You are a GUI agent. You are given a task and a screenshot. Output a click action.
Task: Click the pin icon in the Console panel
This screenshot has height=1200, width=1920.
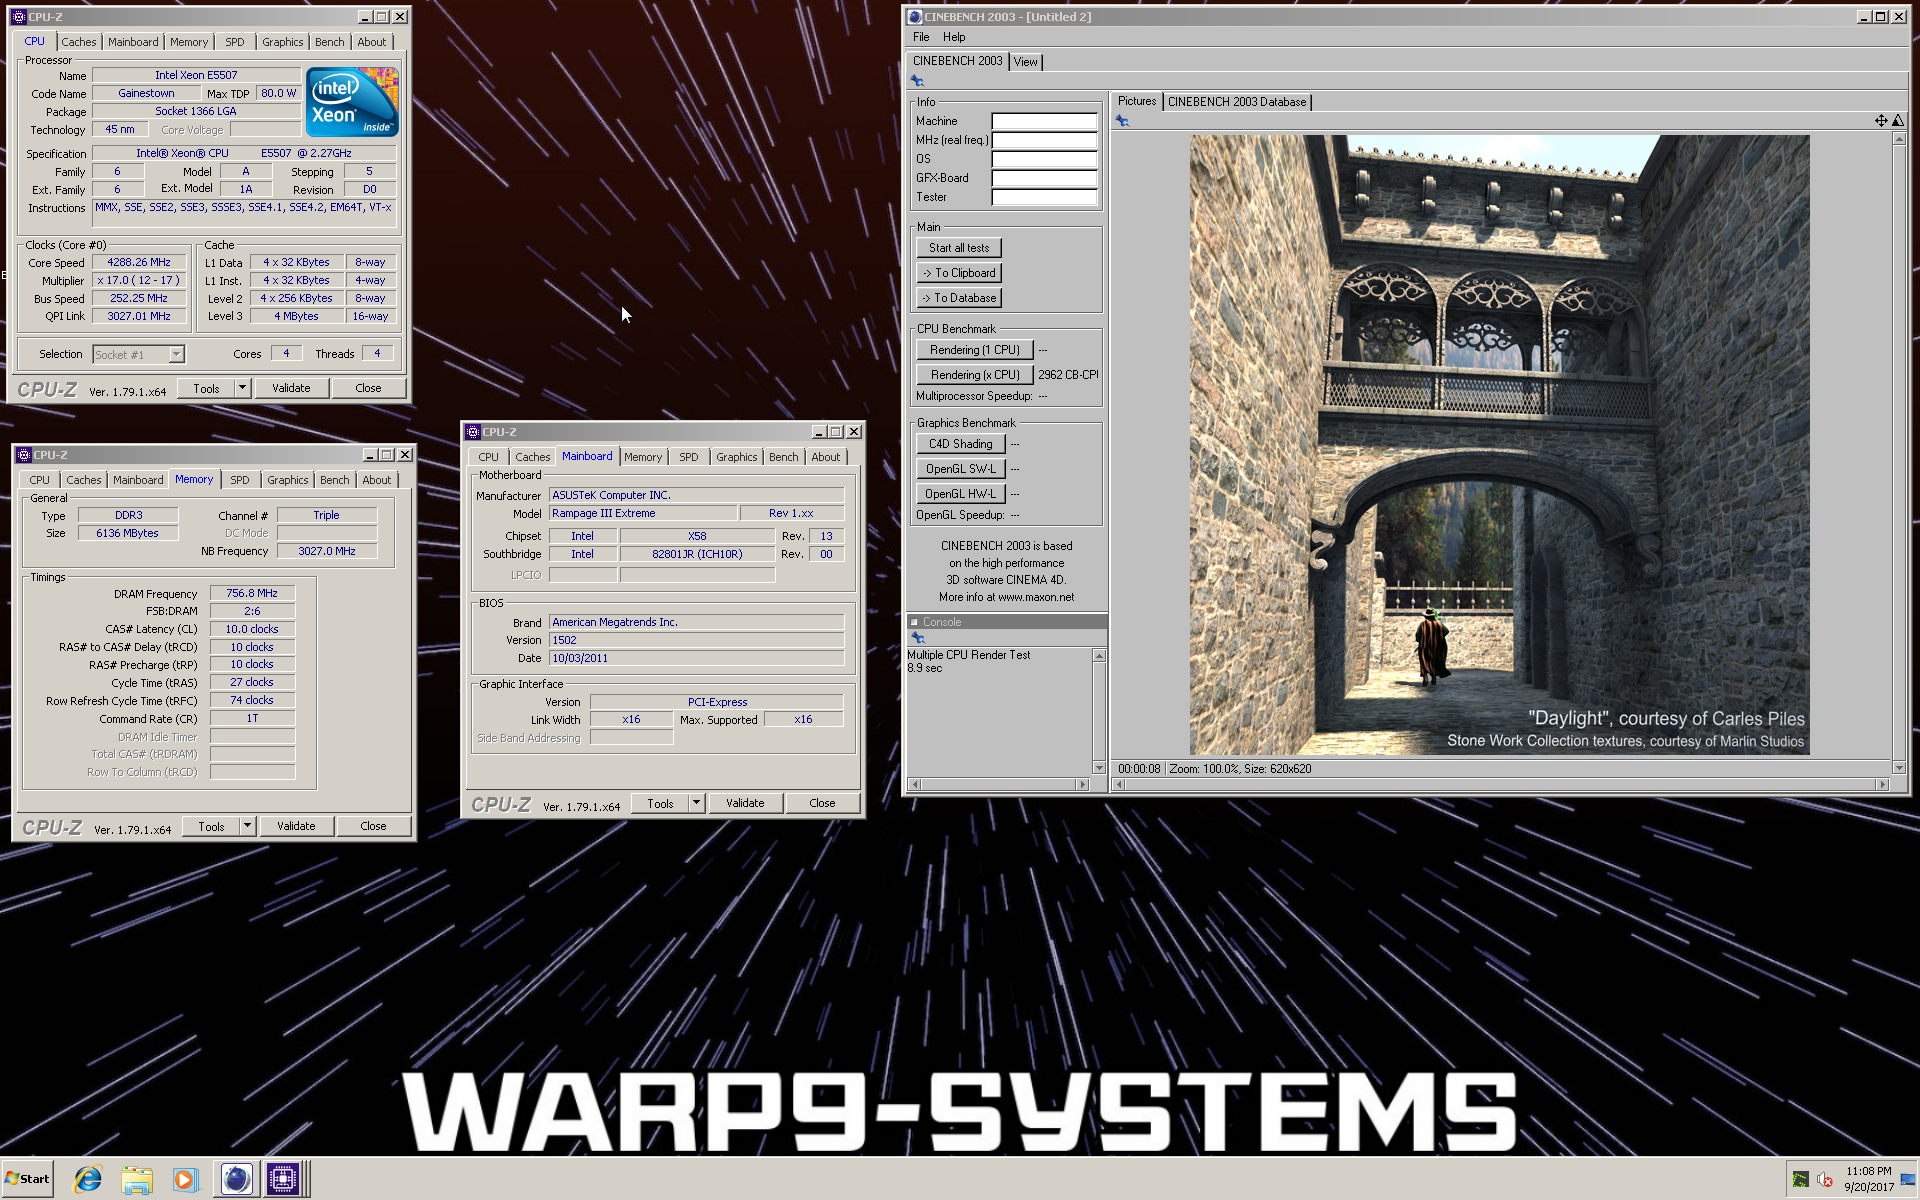(918, 638)
